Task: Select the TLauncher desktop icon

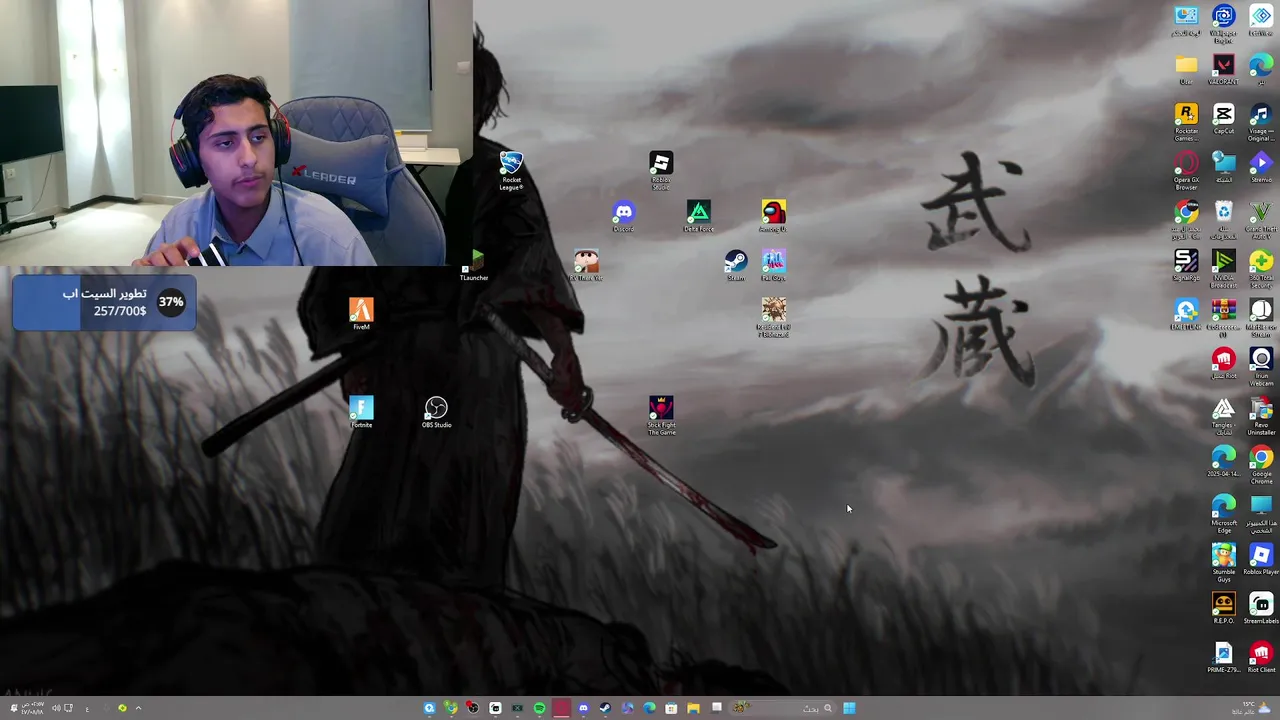Action: point(474,266)
